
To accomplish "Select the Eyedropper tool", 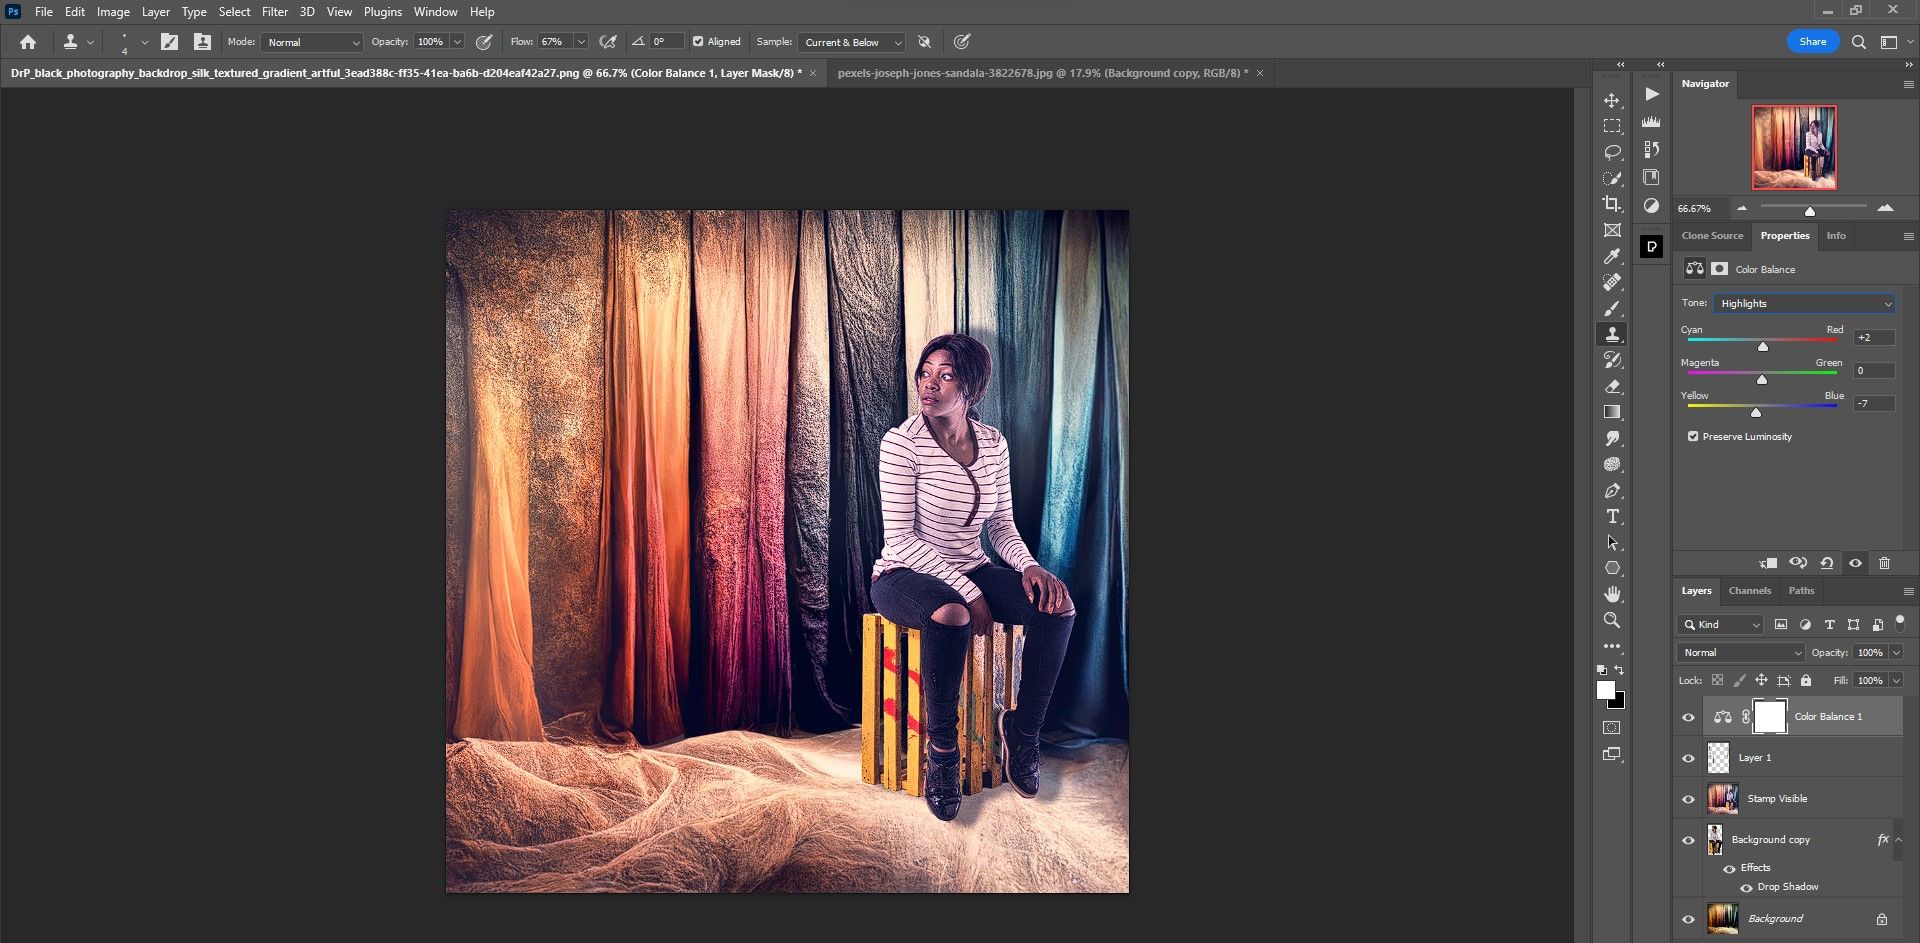I will 1612,257.
